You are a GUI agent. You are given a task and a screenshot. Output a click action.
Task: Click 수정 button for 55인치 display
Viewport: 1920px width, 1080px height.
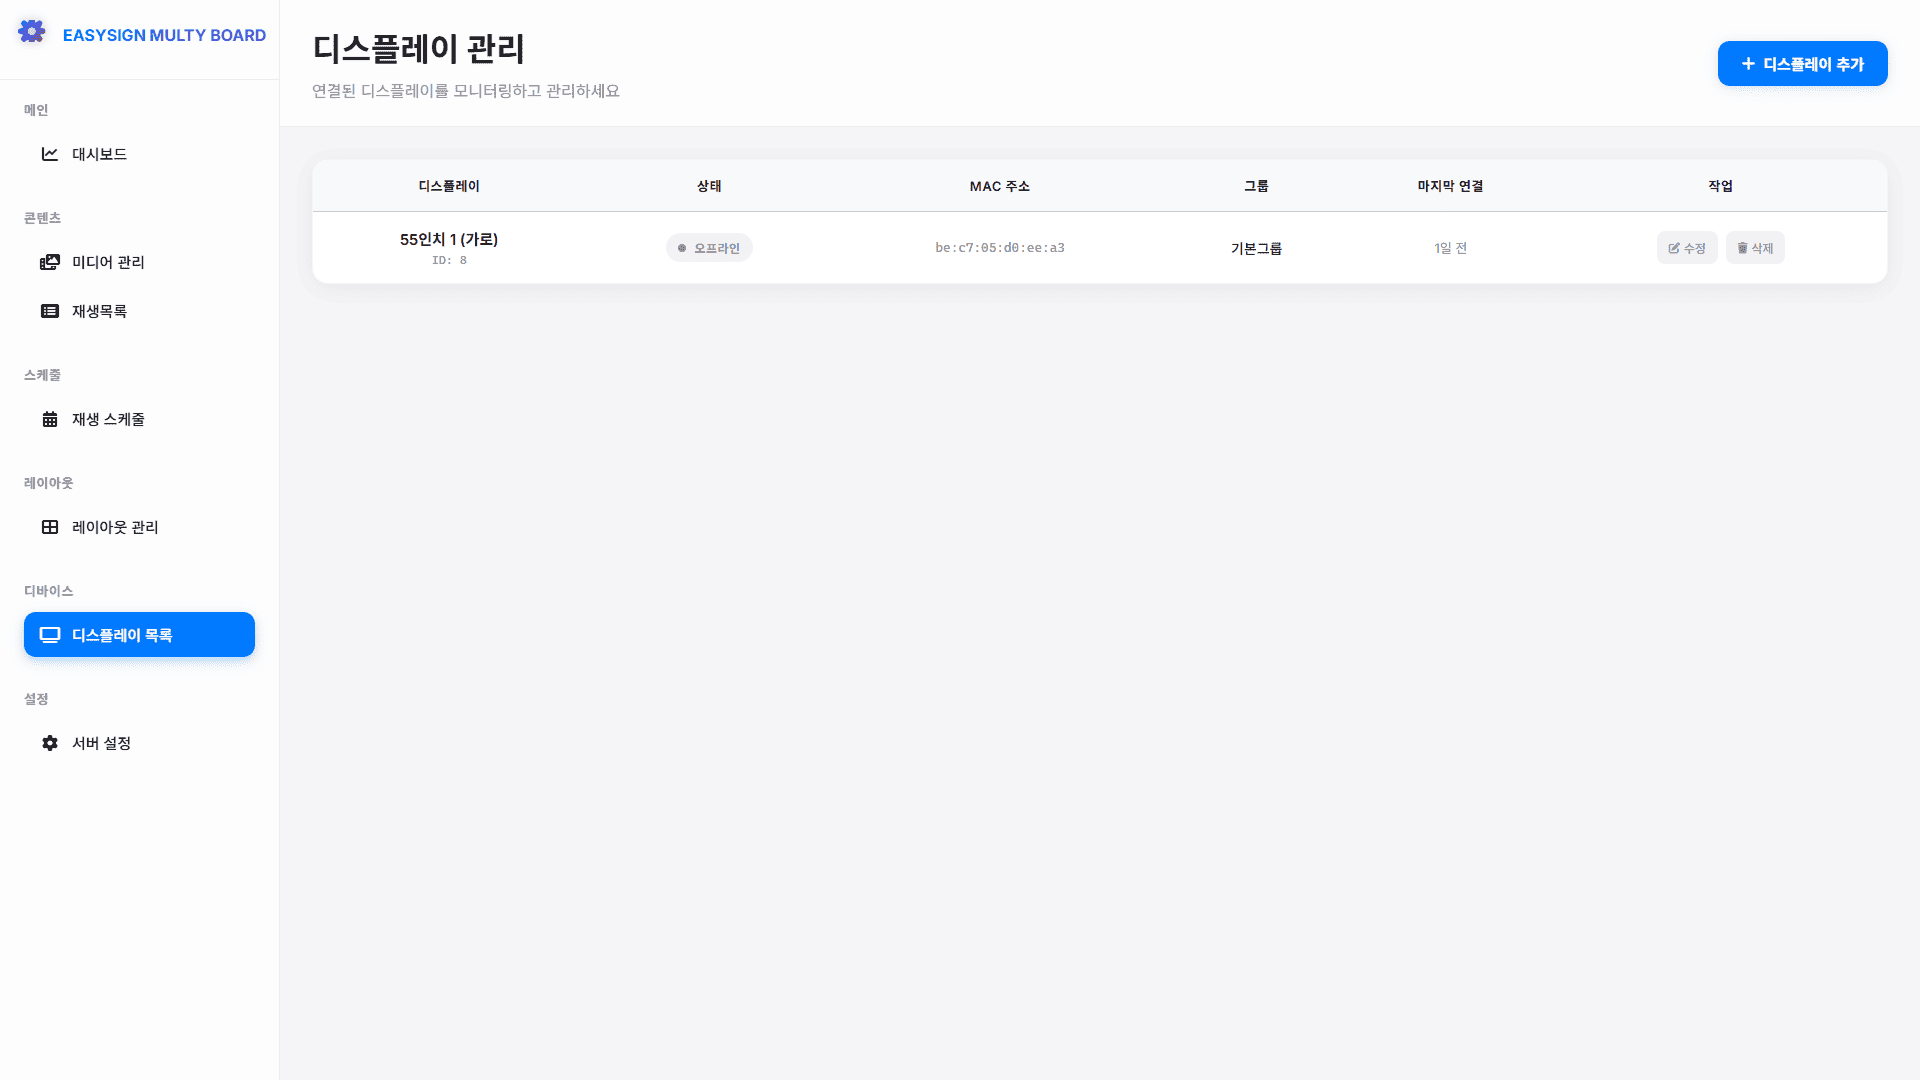click(1686, 248)
